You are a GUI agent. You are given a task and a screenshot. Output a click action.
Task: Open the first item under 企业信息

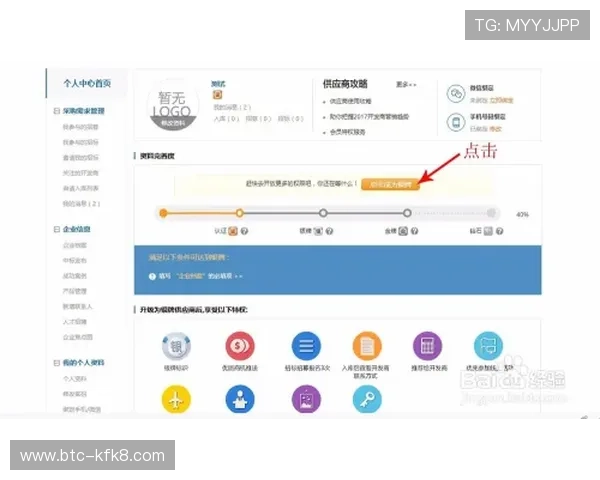point(75,245)
